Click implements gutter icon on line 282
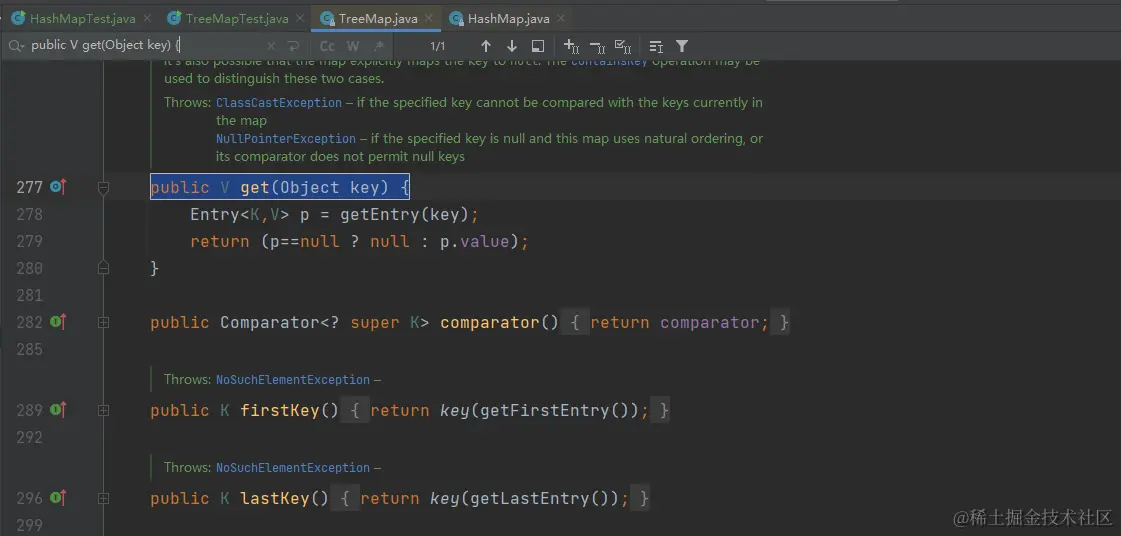The height and width of the screenshot is (536, 1121). [58, 322]
